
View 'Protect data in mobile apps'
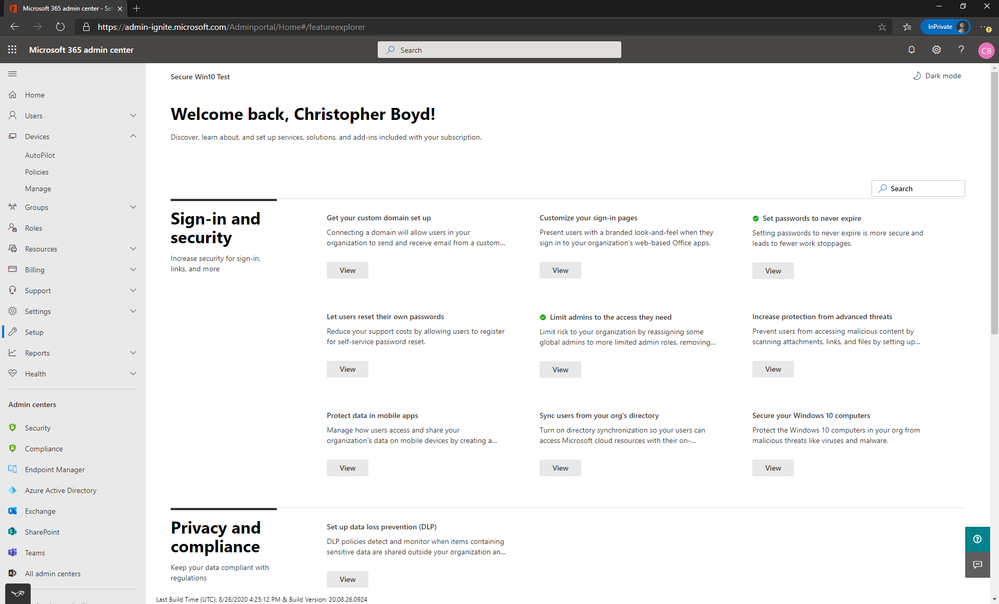pyautogui.click(x=347, y=468)
